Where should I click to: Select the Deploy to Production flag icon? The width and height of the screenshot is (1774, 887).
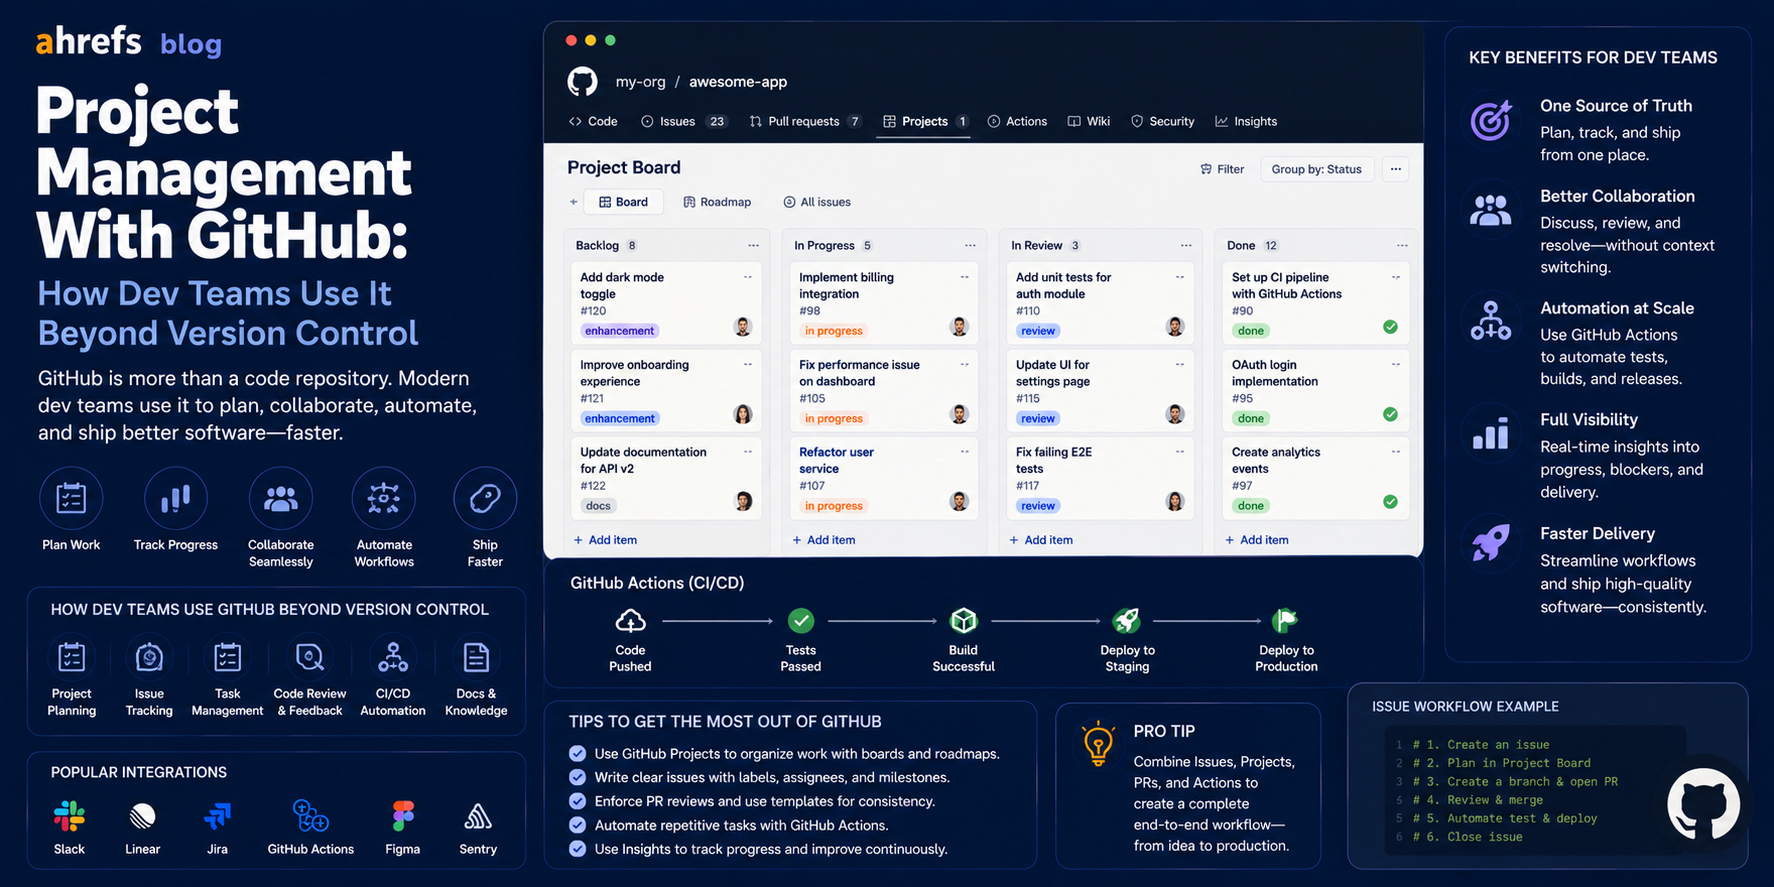click(1285, 621)
